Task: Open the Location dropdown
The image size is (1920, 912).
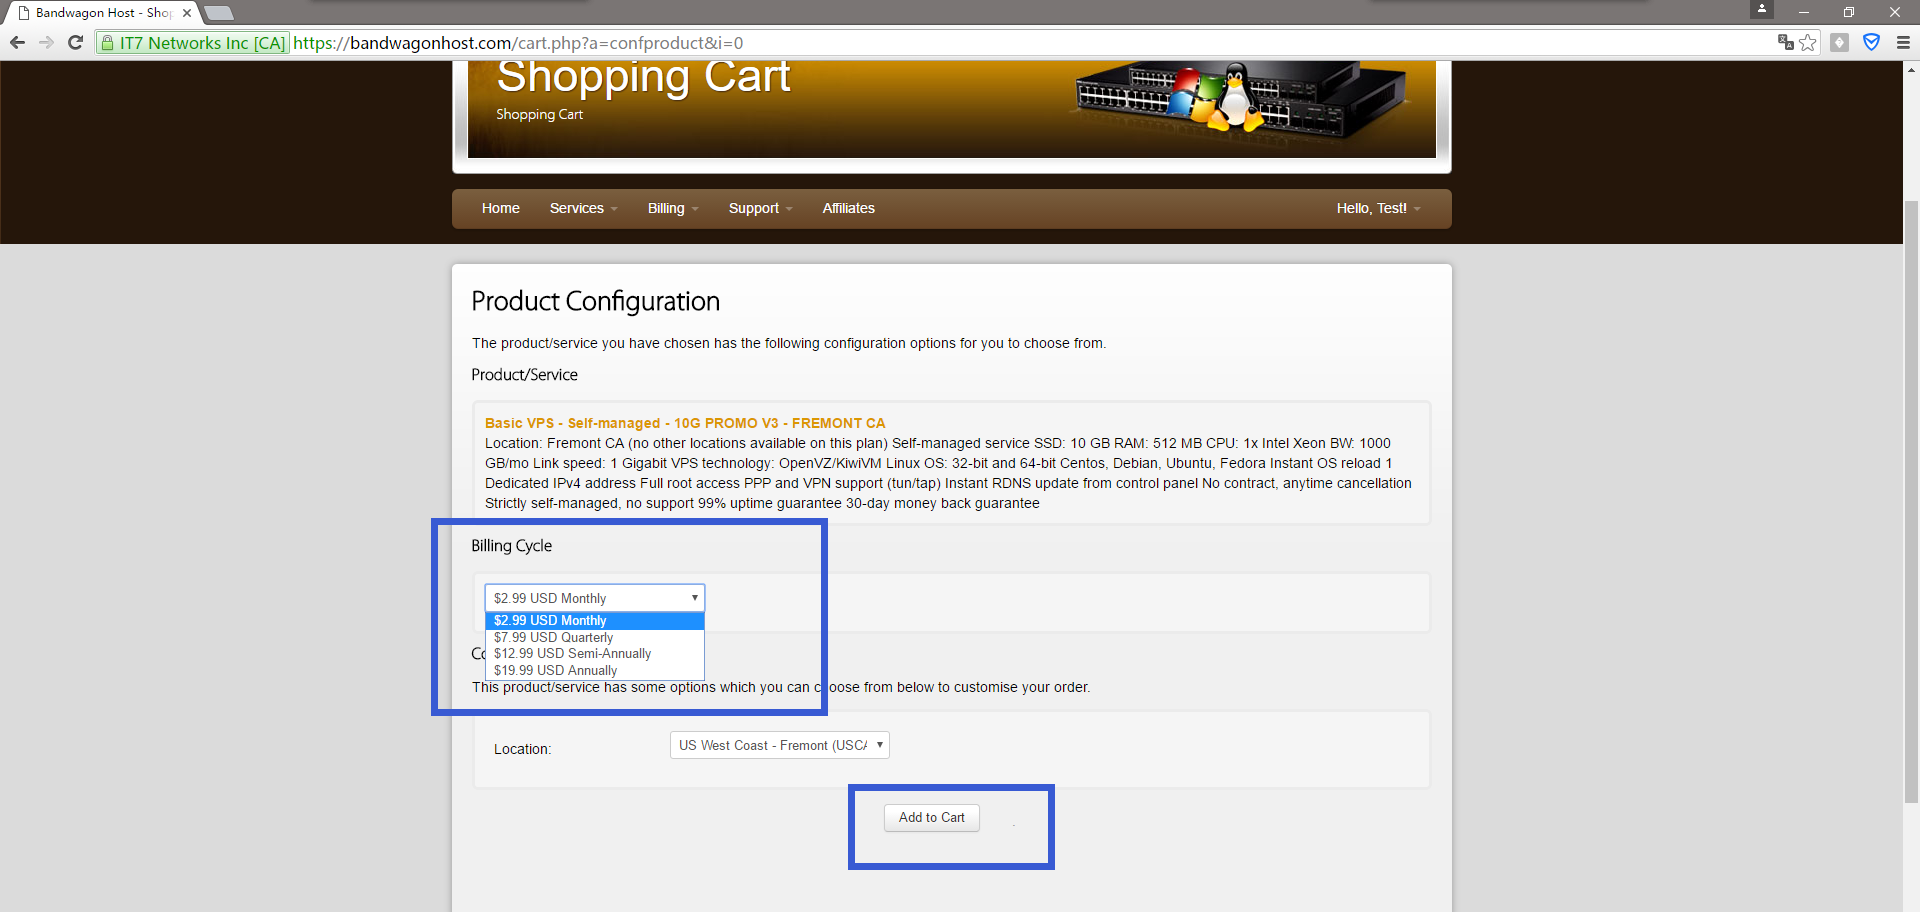Action: 779,745
